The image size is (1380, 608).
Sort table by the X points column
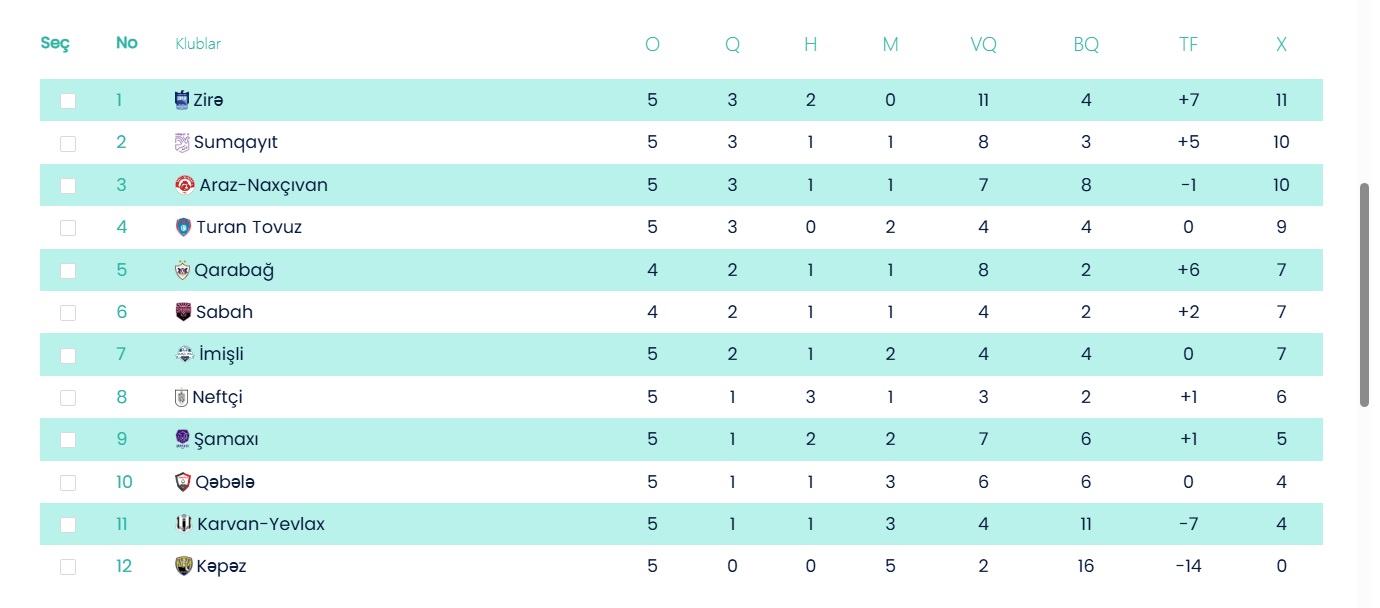(1281, 44)
